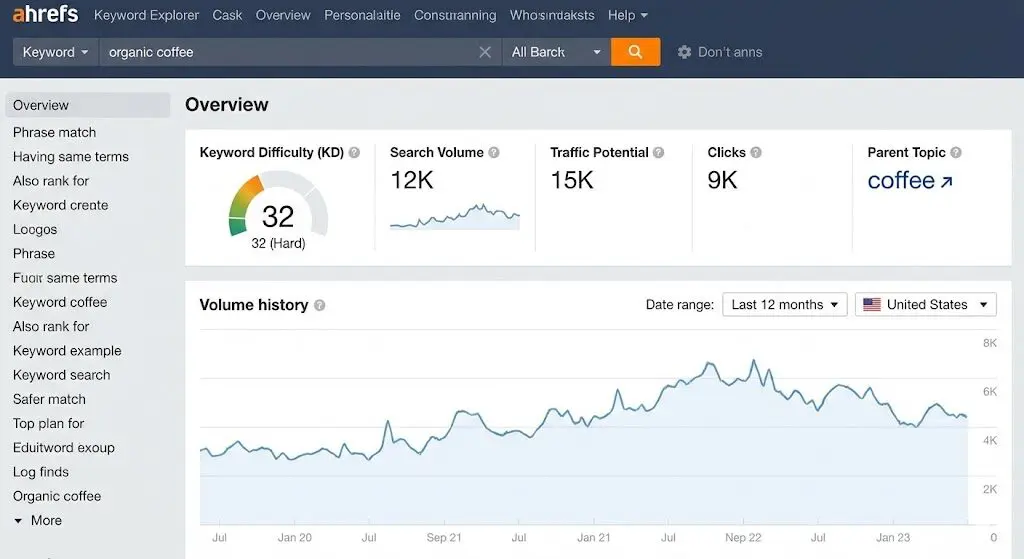Open the Last 12 months date range dropdown
The height and width of the screenshot is (559, 1024).
click(785, 304)
